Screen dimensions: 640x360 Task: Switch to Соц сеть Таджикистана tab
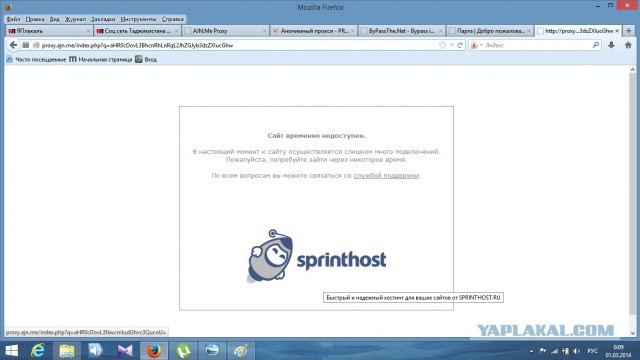click(x=137, y=31)
